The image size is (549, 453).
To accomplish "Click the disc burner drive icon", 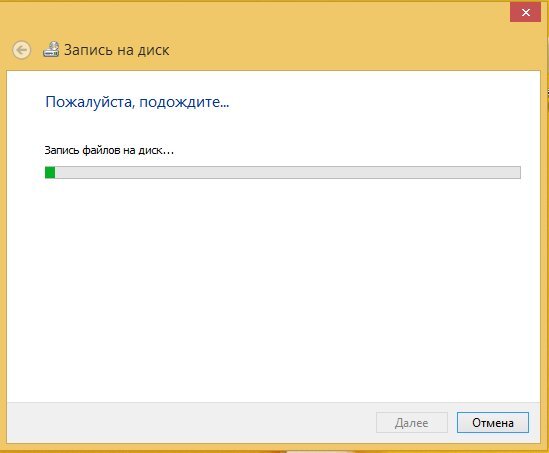I will click(51, 49).
